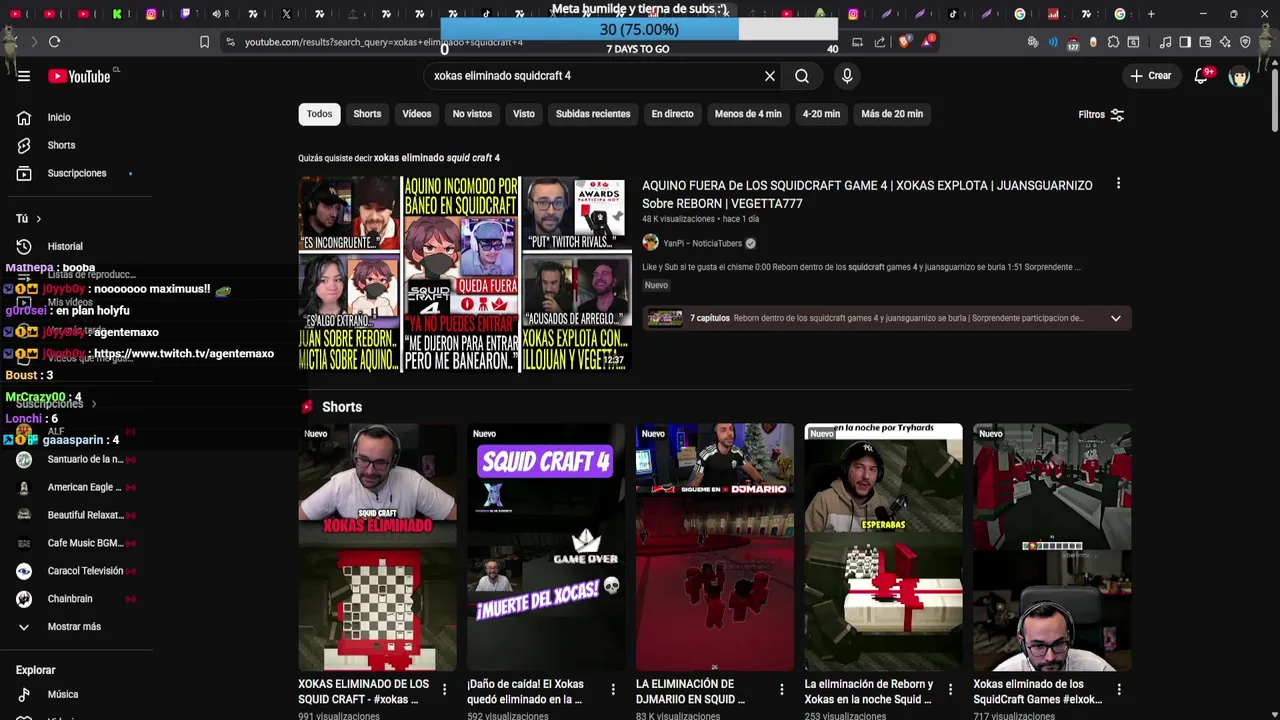The height and width of the screenshot is (720, 1280).
Task: Open YanPi NoticiaTubers channel avatar
Action: (650, 243)
